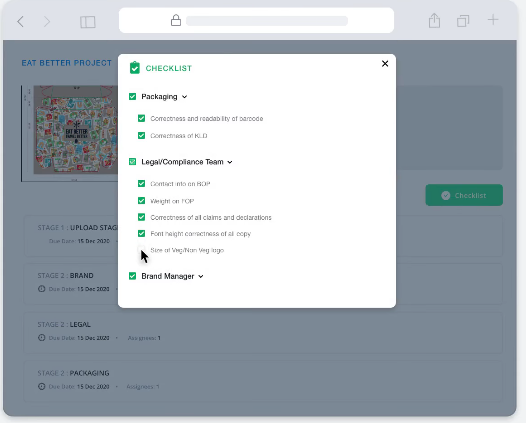Toggle the browser sidebar icon

pyautogui.click(x=88, y=22)
